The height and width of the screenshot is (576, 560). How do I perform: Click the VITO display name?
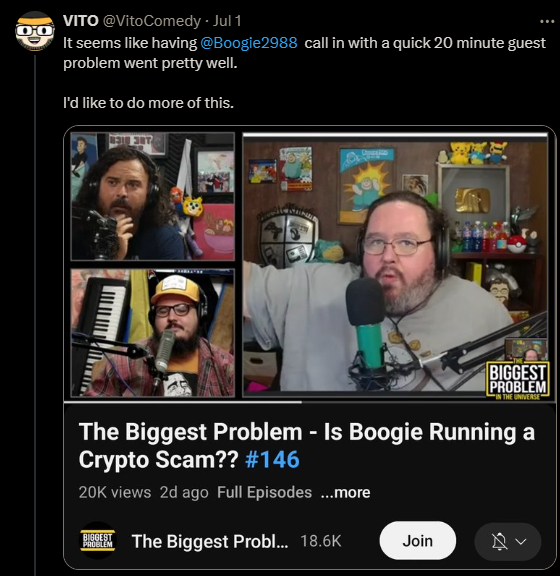[80, 21]
